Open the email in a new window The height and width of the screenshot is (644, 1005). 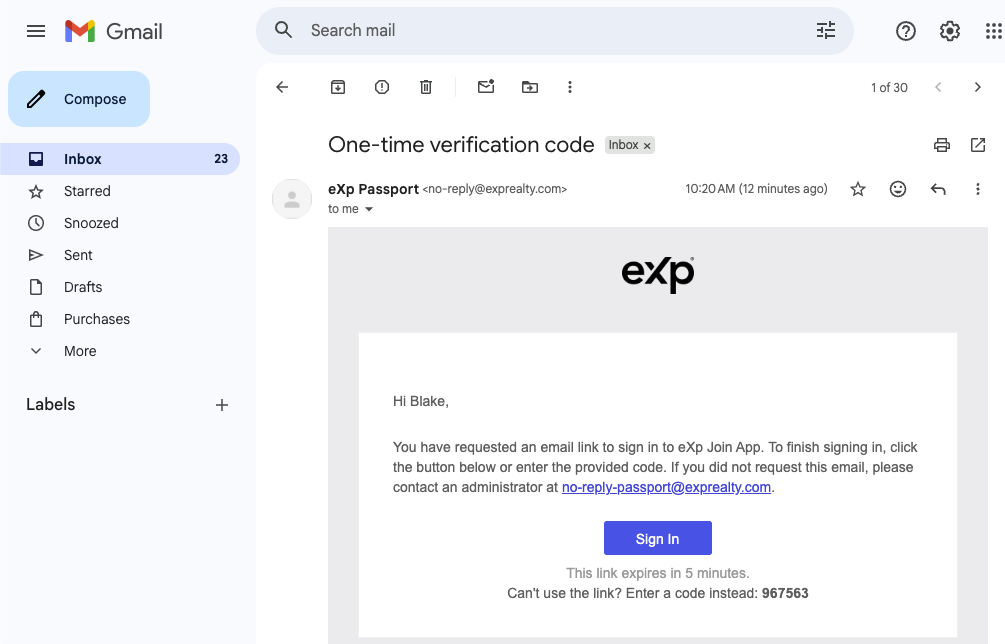coord(978,145)
